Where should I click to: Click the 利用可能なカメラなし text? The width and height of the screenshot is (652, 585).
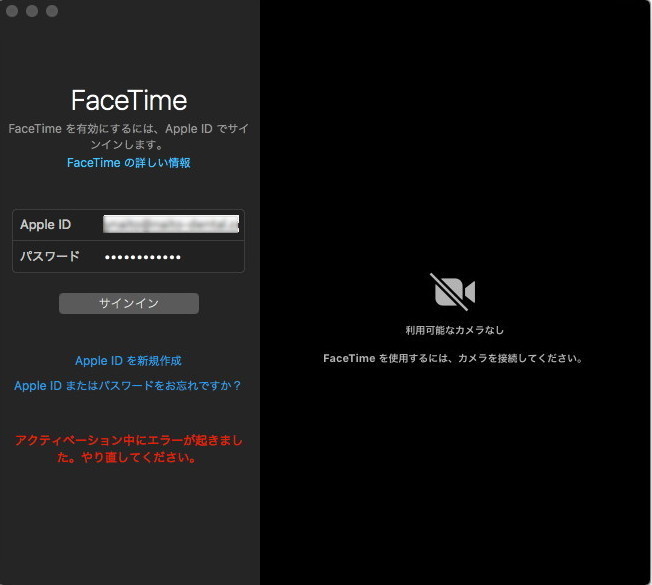(454, 330)
